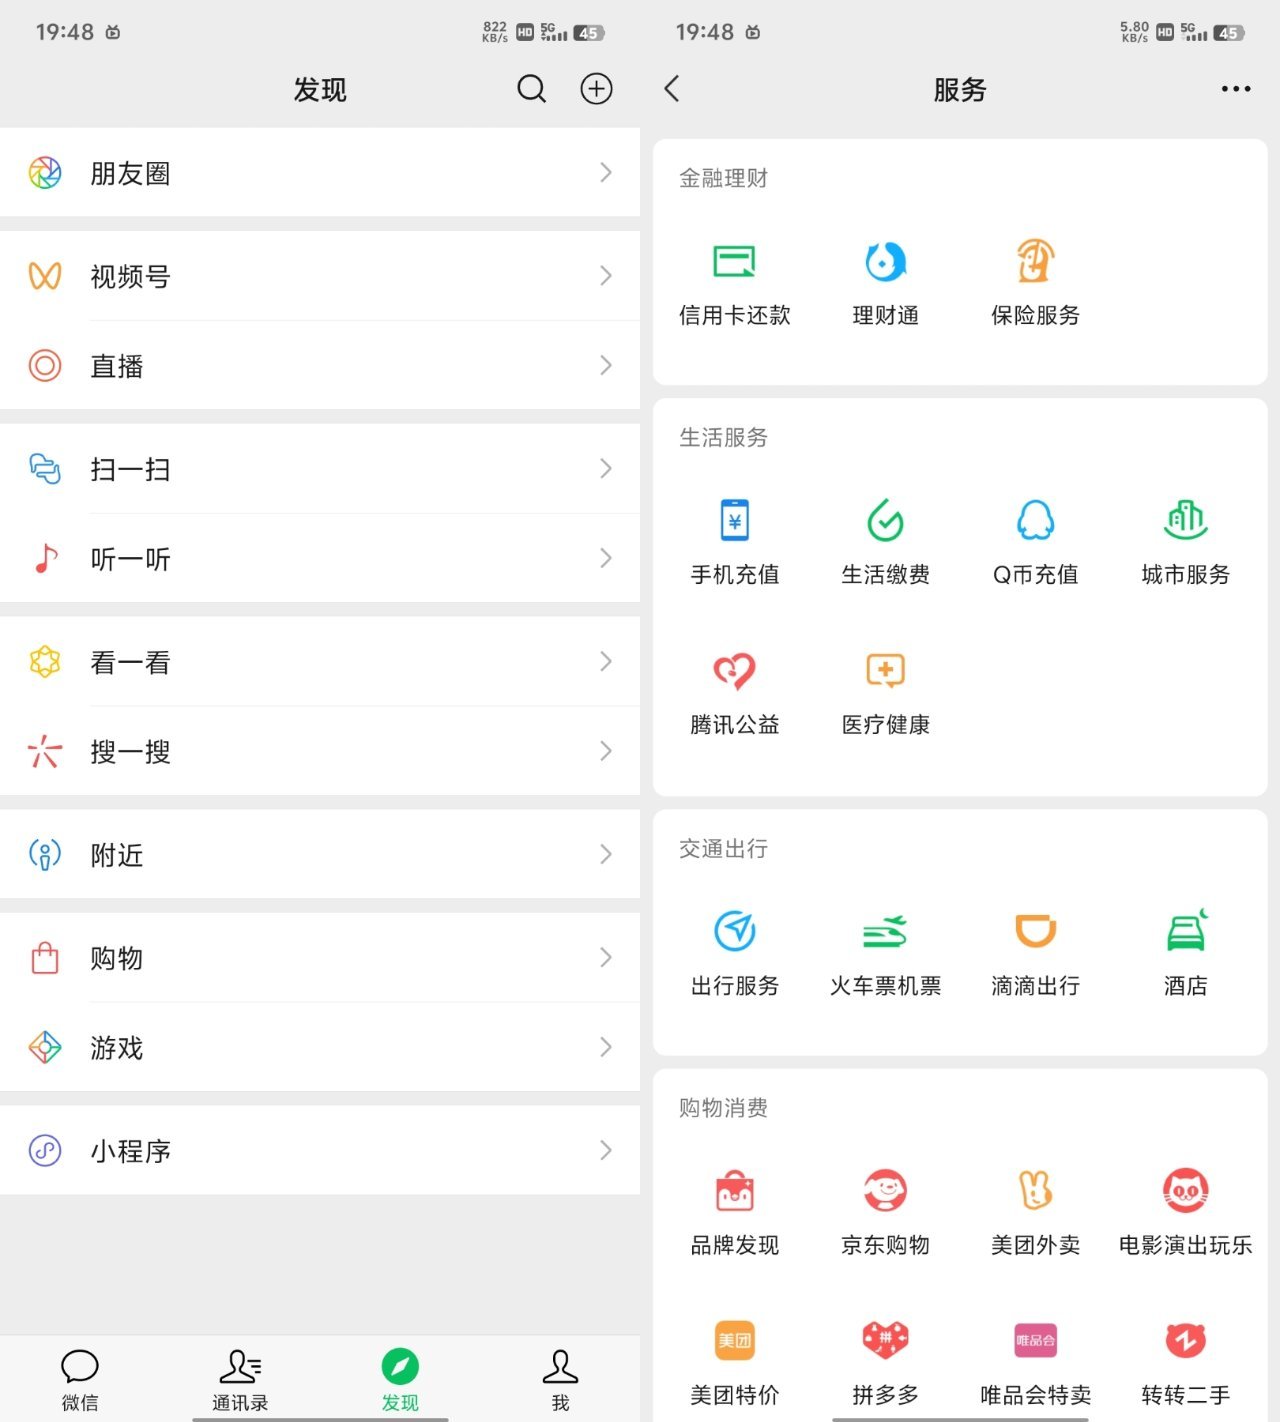
Task: Expand the 视频号 row chevron
Action: point(606,276)
